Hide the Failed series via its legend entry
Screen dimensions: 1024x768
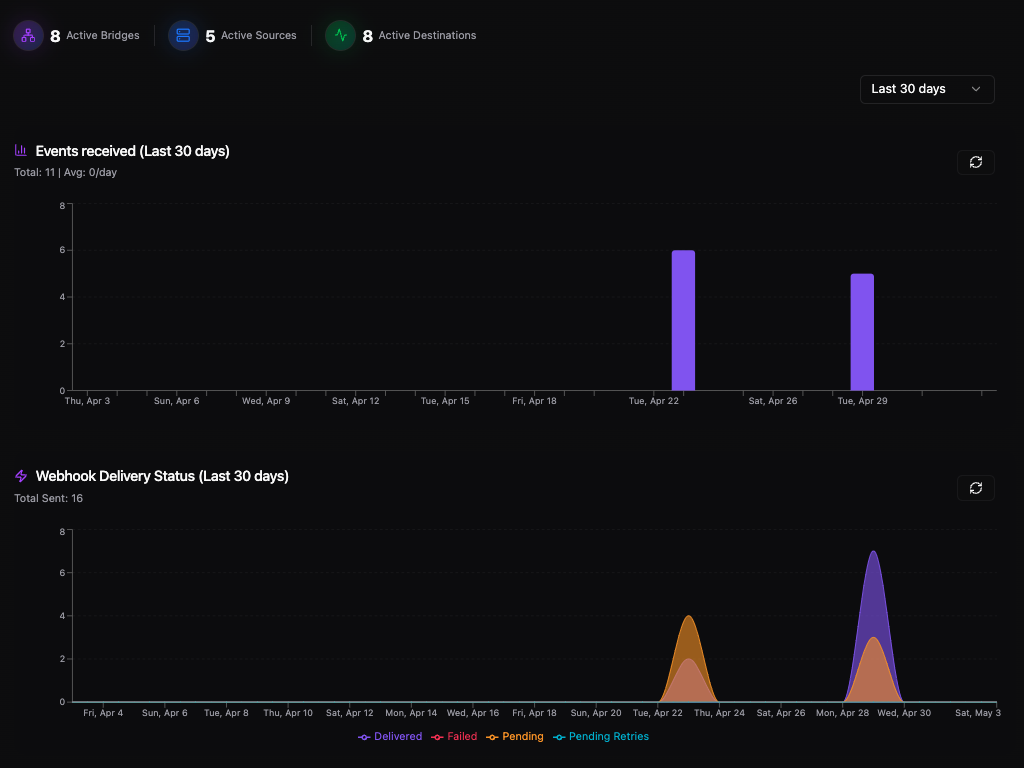coord(453,736)
